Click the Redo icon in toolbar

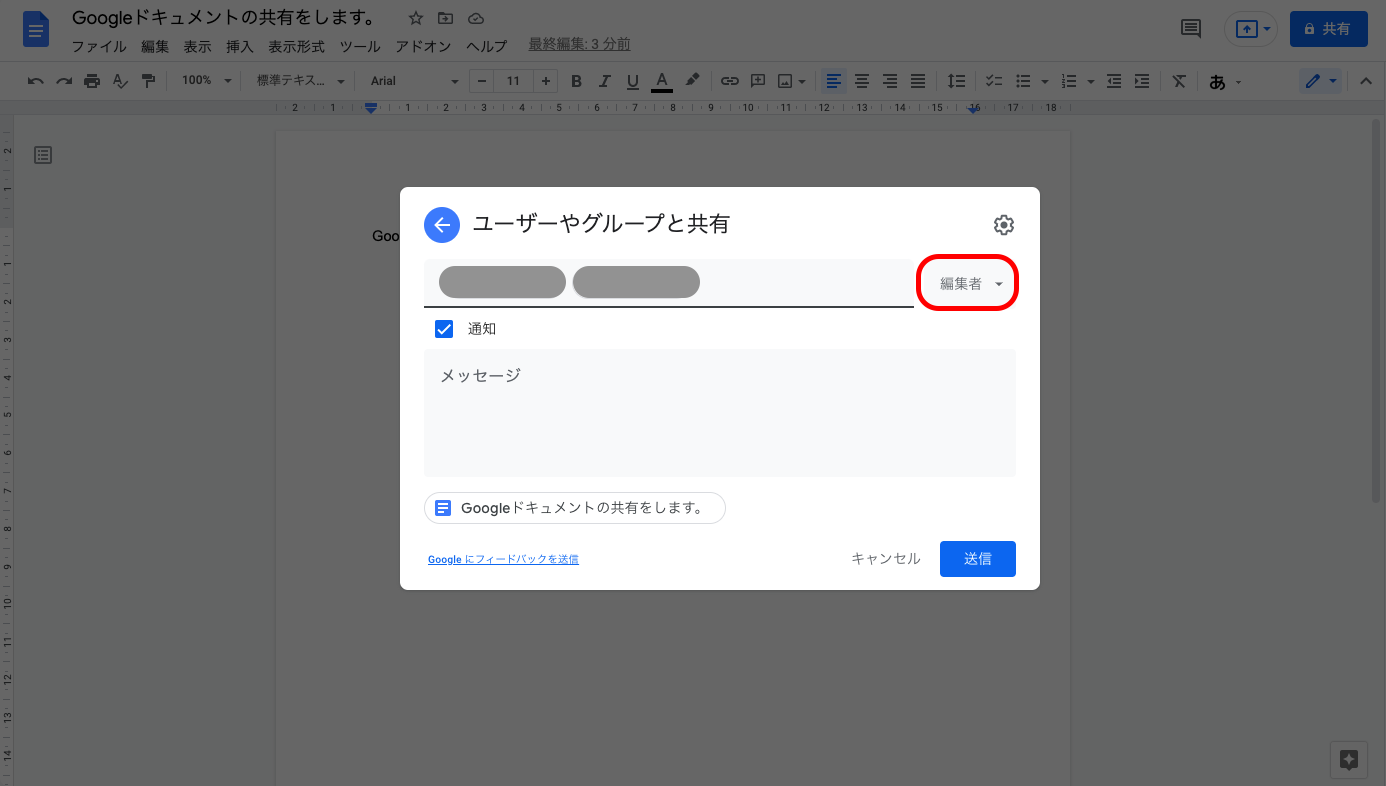pyautogui.click(x=64, y=81)
